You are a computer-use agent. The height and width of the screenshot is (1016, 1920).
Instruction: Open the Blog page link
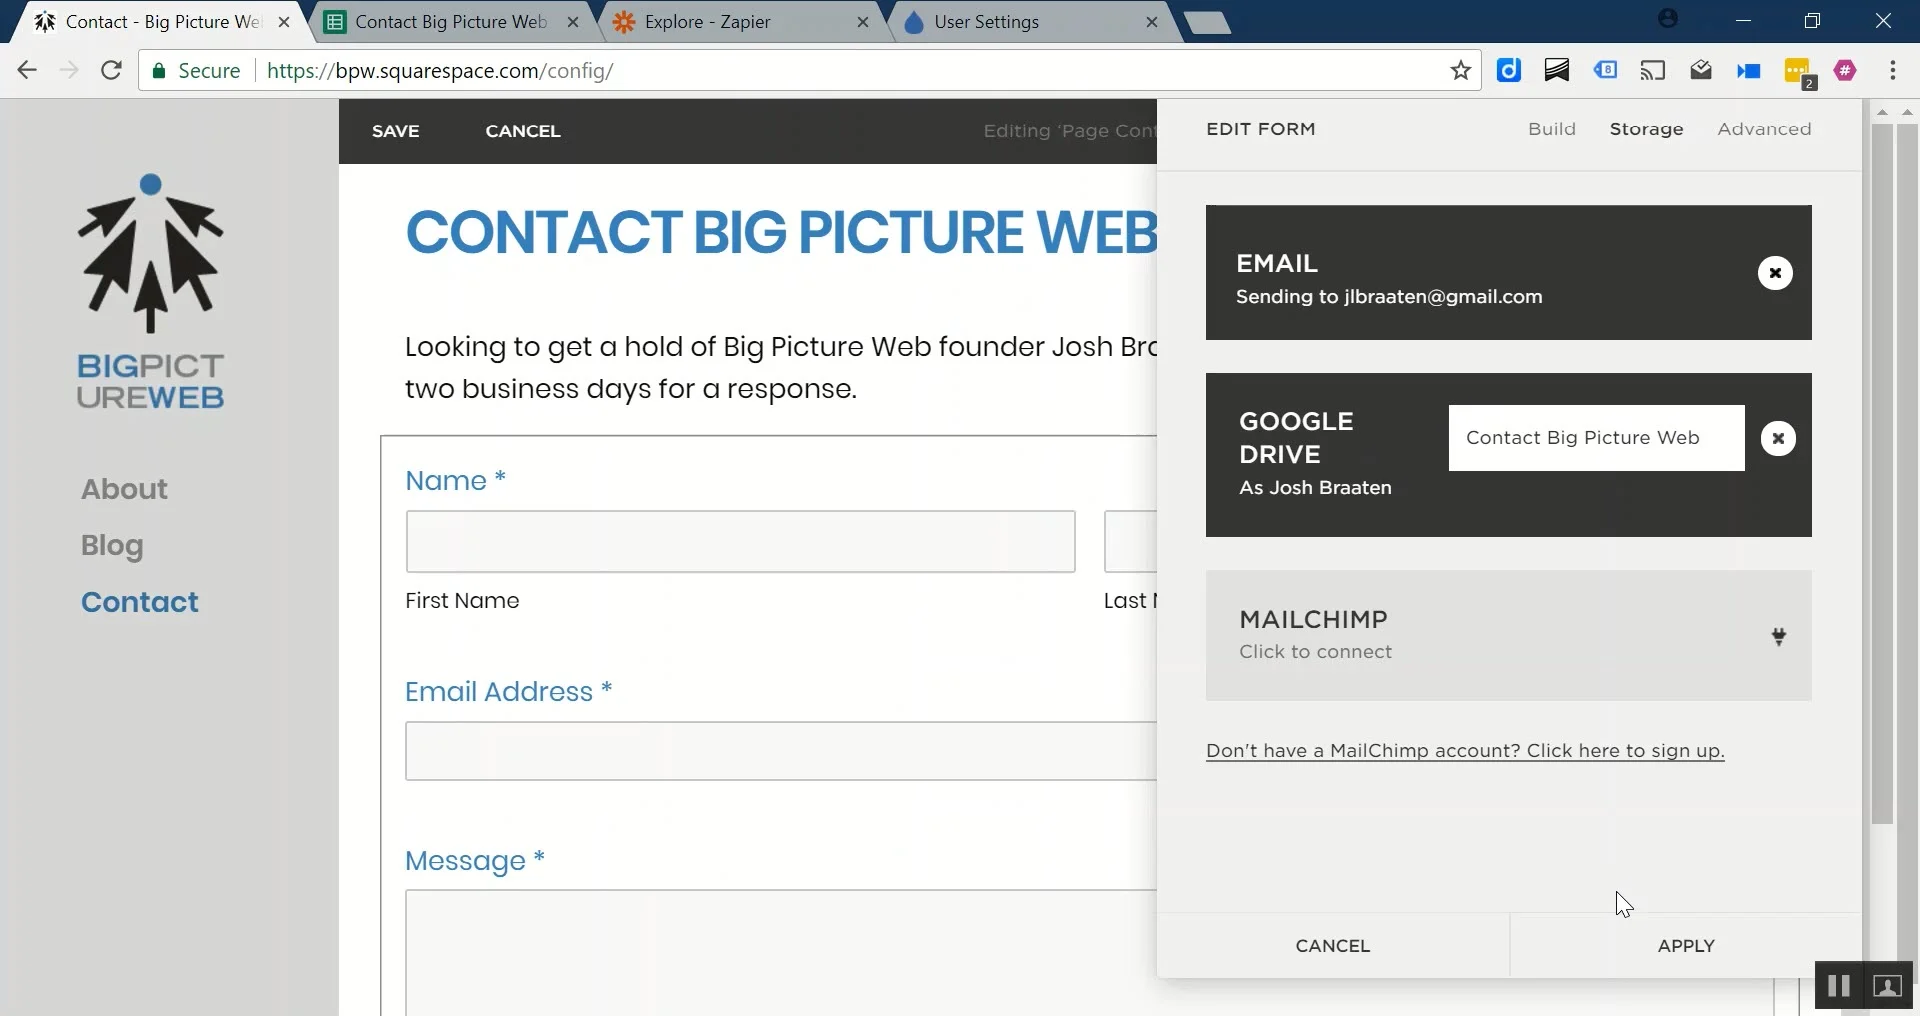pos(112,546)
